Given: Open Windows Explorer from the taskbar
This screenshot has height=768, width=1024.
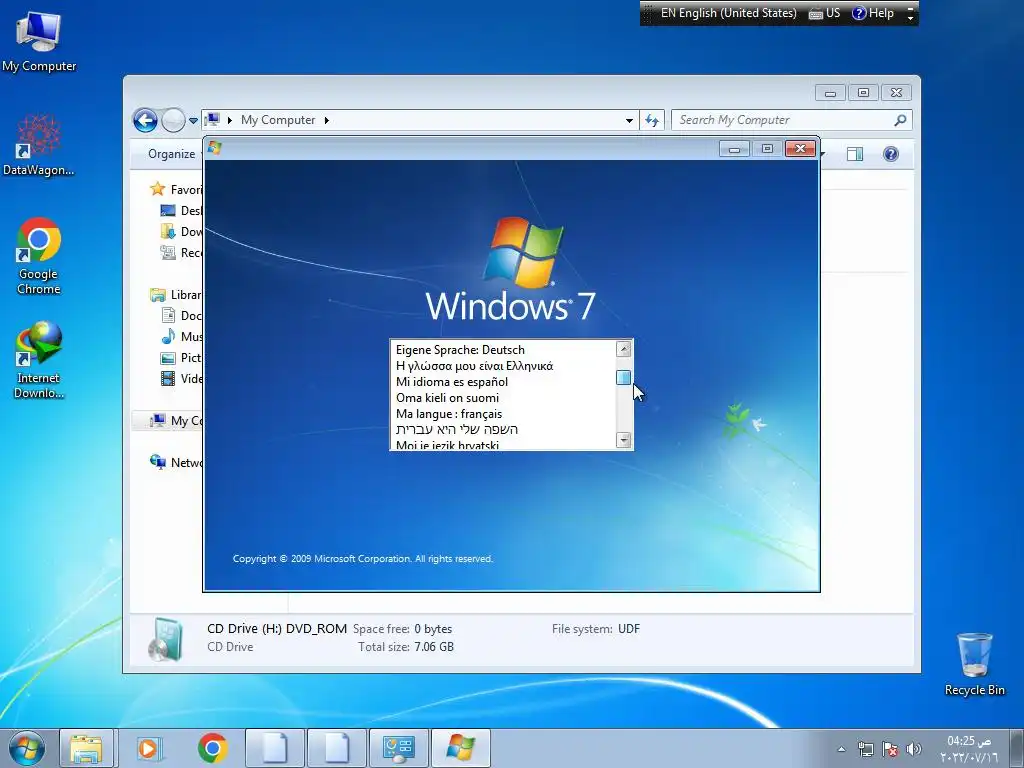Looking at the screenshot, I should (86, 748).
